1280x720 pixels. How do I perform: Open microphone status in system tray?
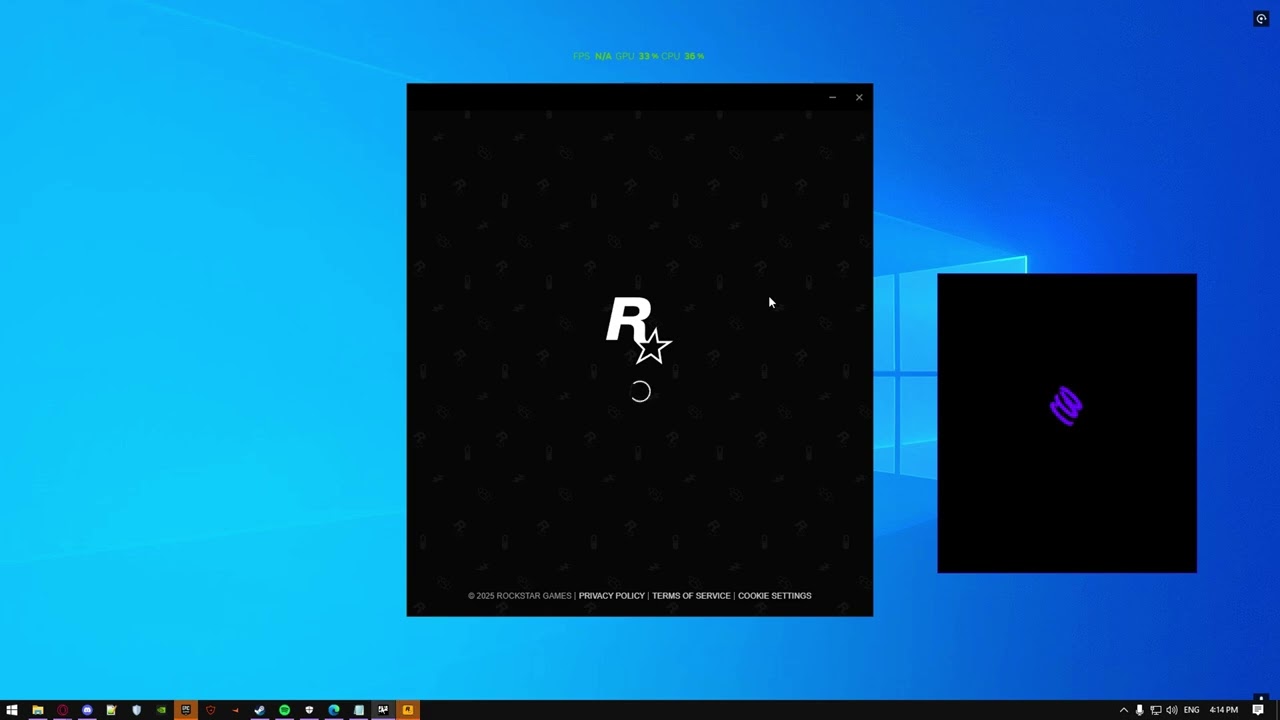point(1139,710)
